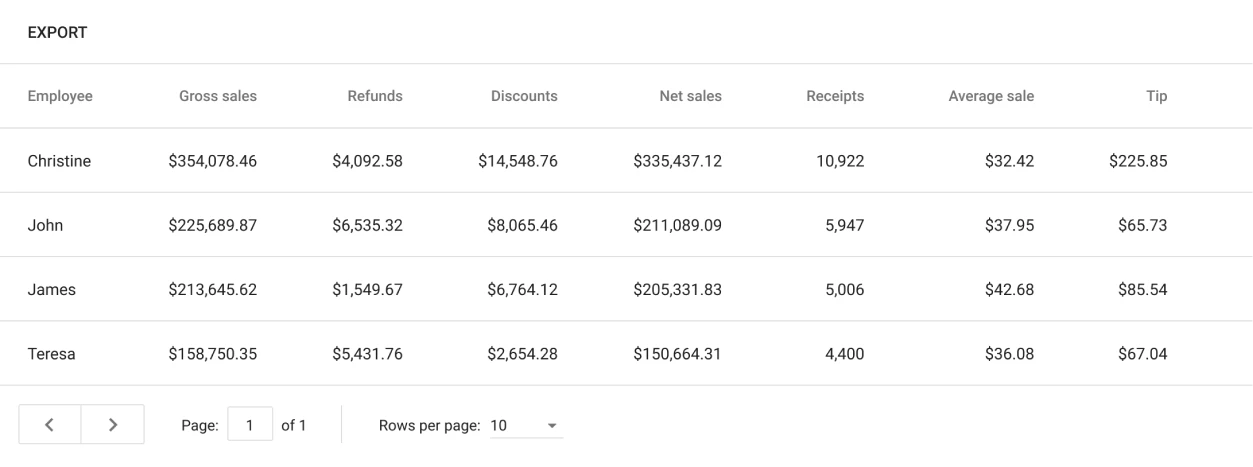Click Christine's gross sales value $354,078.46

click(212, 161)
